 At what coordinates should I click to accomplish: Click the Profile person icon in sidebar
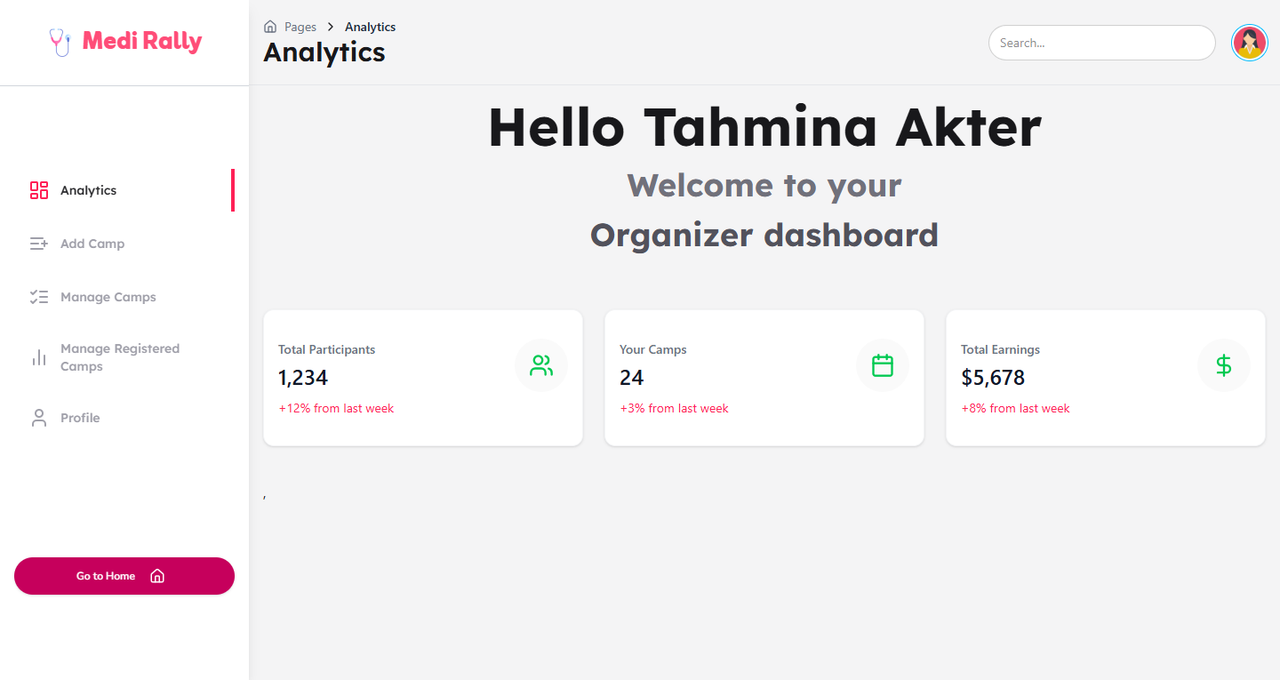(x=39, y=418)
